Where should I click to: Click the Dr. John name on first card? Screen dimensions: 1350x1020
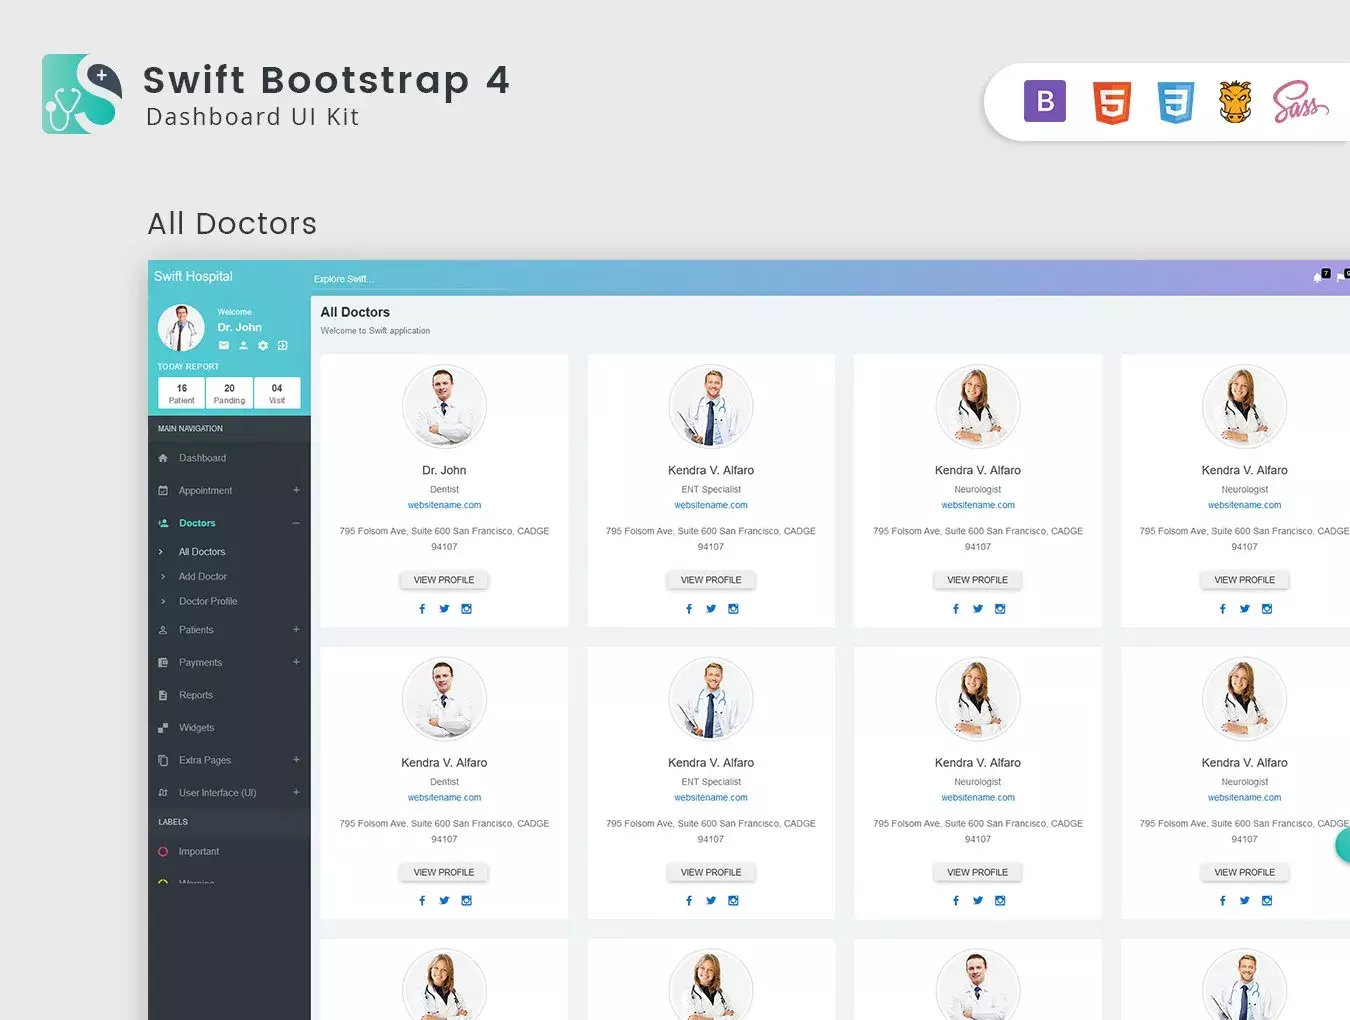444,470
